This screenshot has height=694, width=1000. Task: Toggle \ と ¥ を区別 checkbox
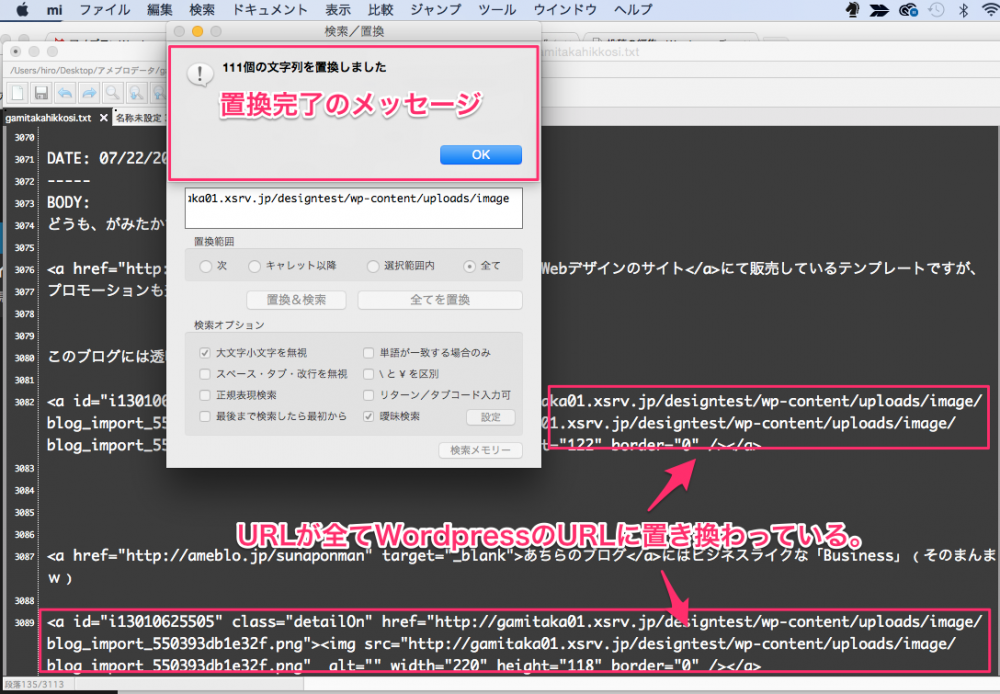tap(368, 374)
